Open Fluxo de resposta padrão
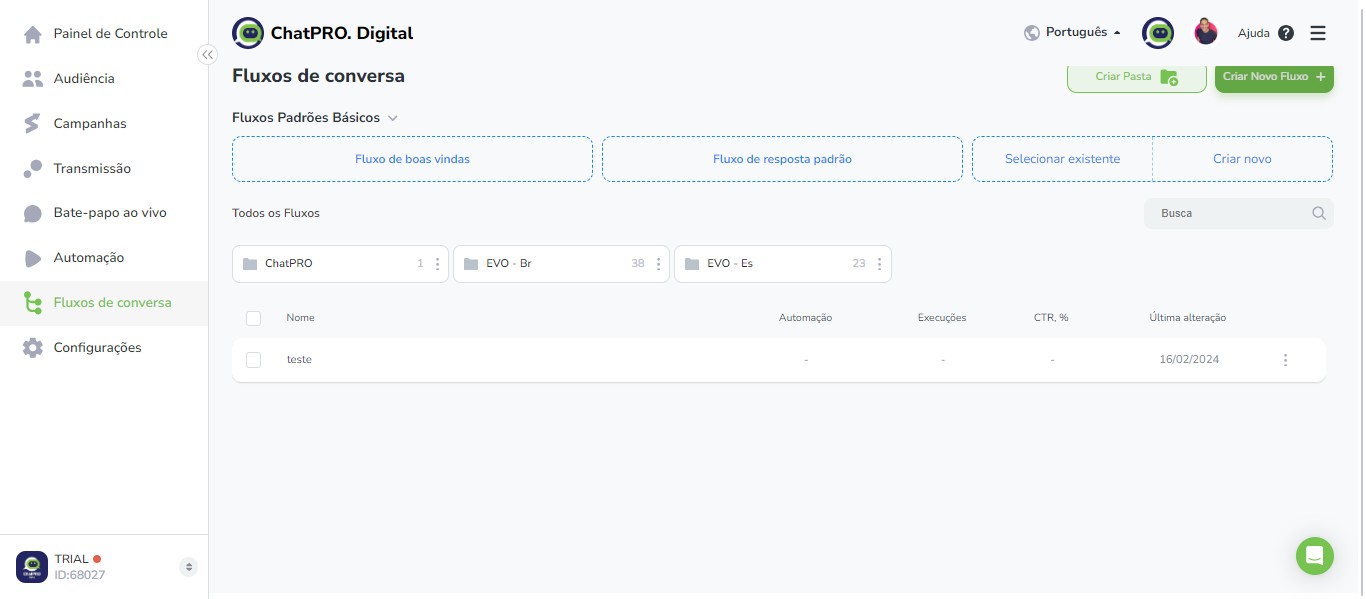 (x=782, y=159)
